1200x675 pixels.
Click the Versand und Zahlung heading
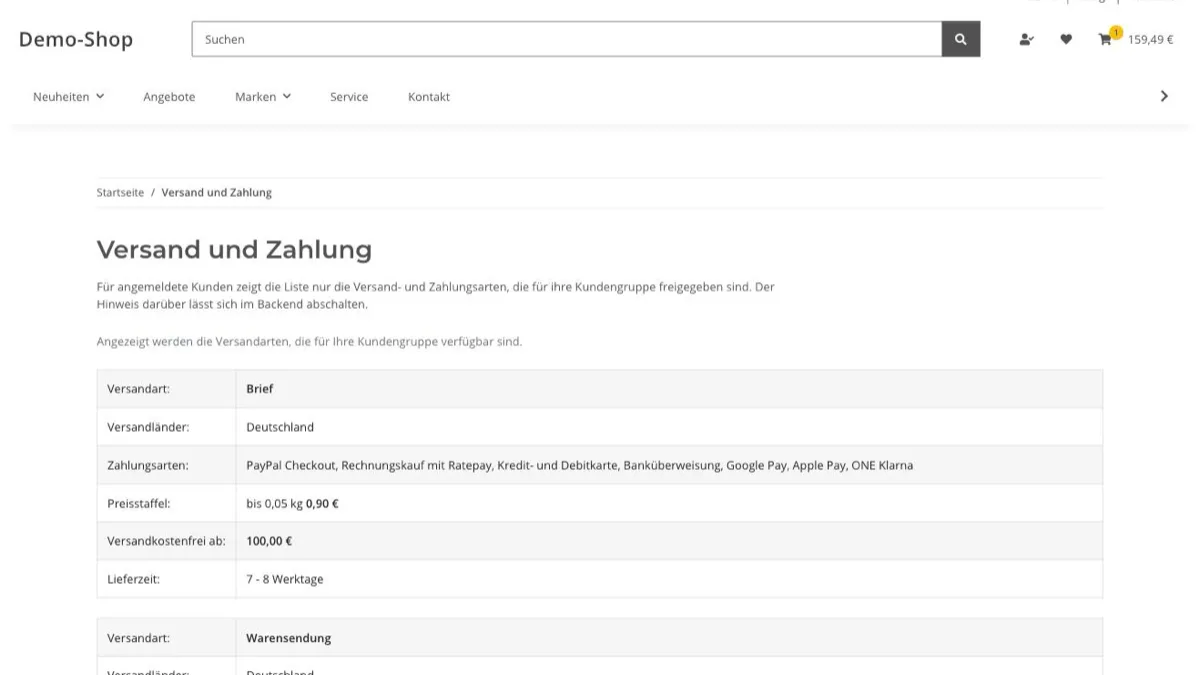(234, 249)
